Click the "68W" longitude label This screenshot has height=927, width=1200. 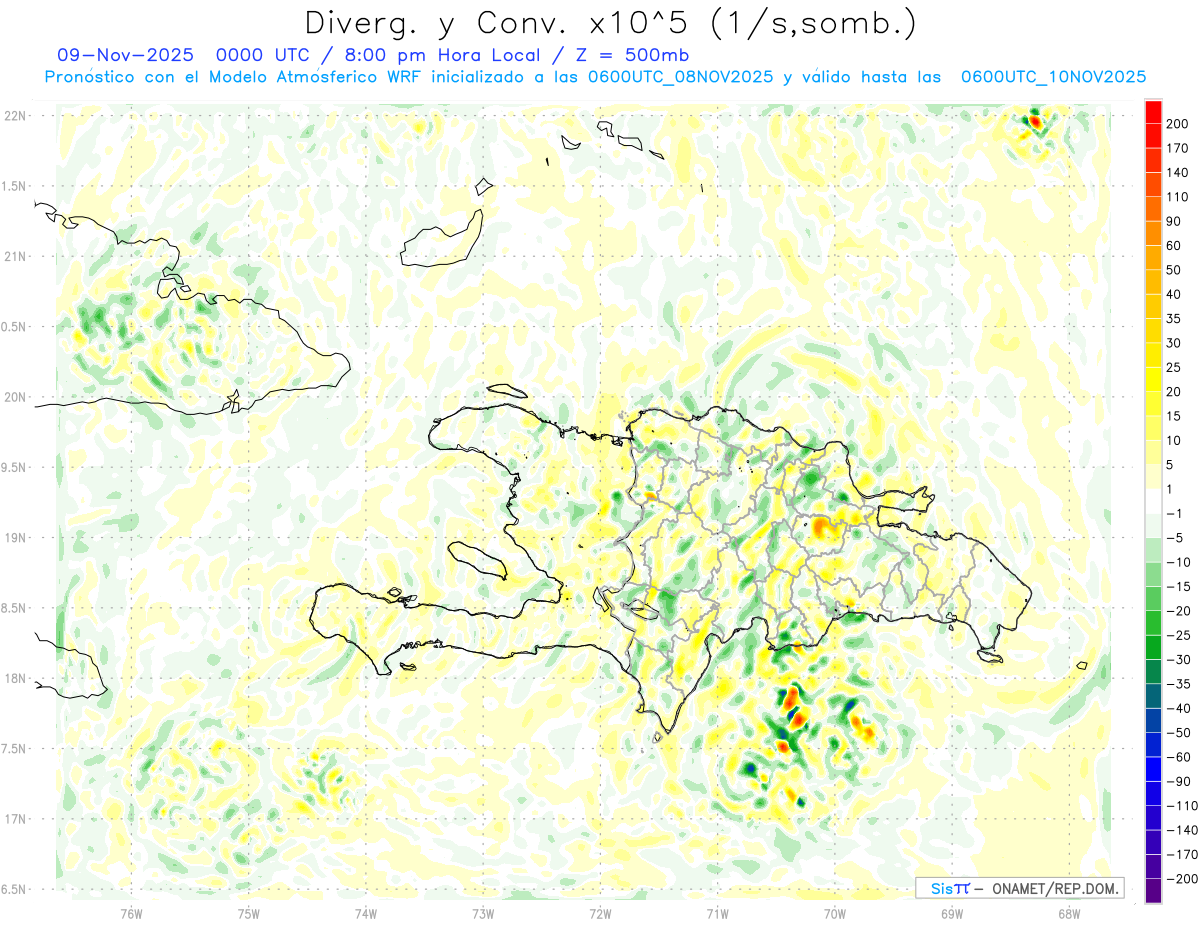1069,913
